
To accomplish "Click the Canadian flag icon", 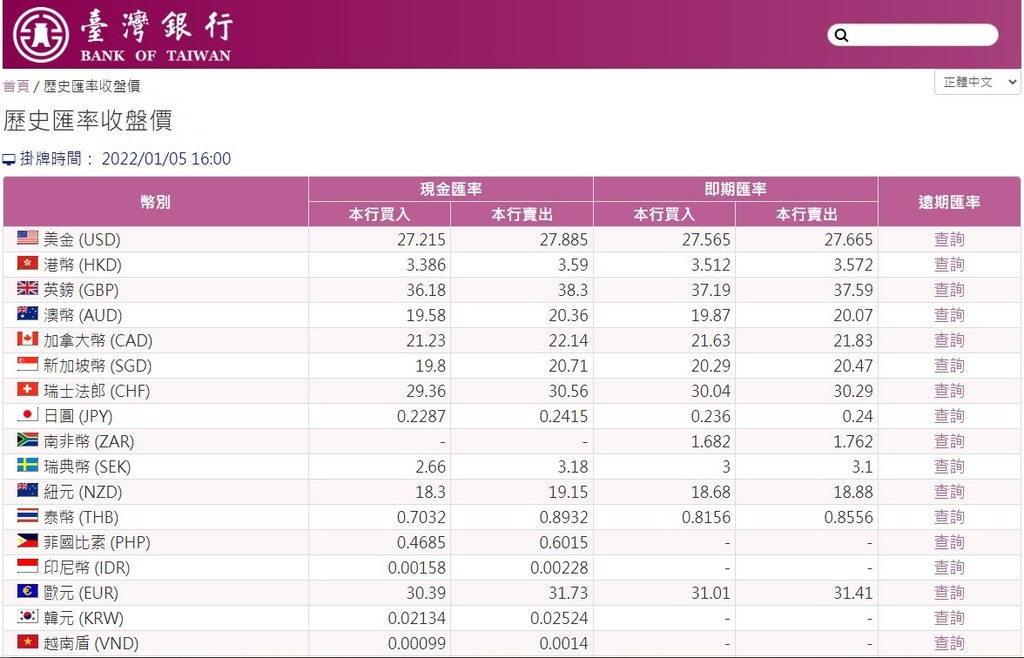I will tap(27, 339).
